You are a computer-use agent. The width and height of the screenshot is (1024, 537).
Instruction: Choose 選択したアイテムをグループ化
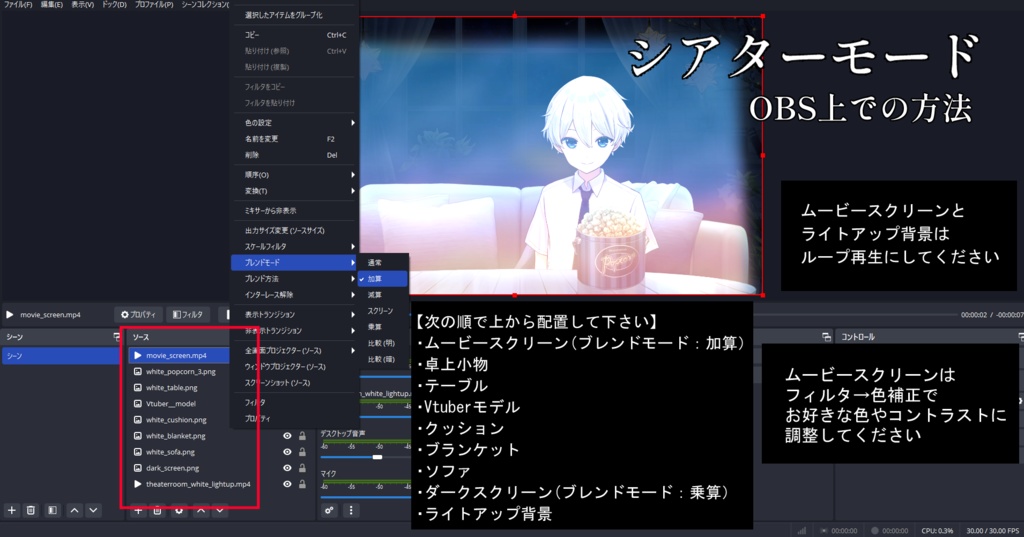[295, 15]
